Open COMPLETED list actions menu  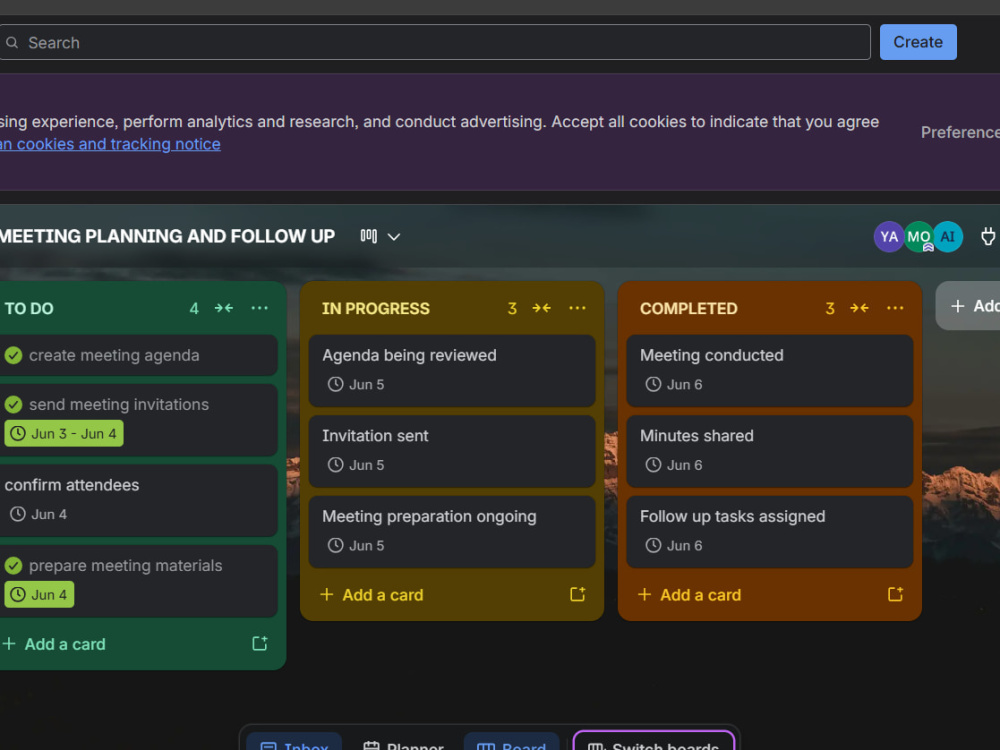[895, 308]
